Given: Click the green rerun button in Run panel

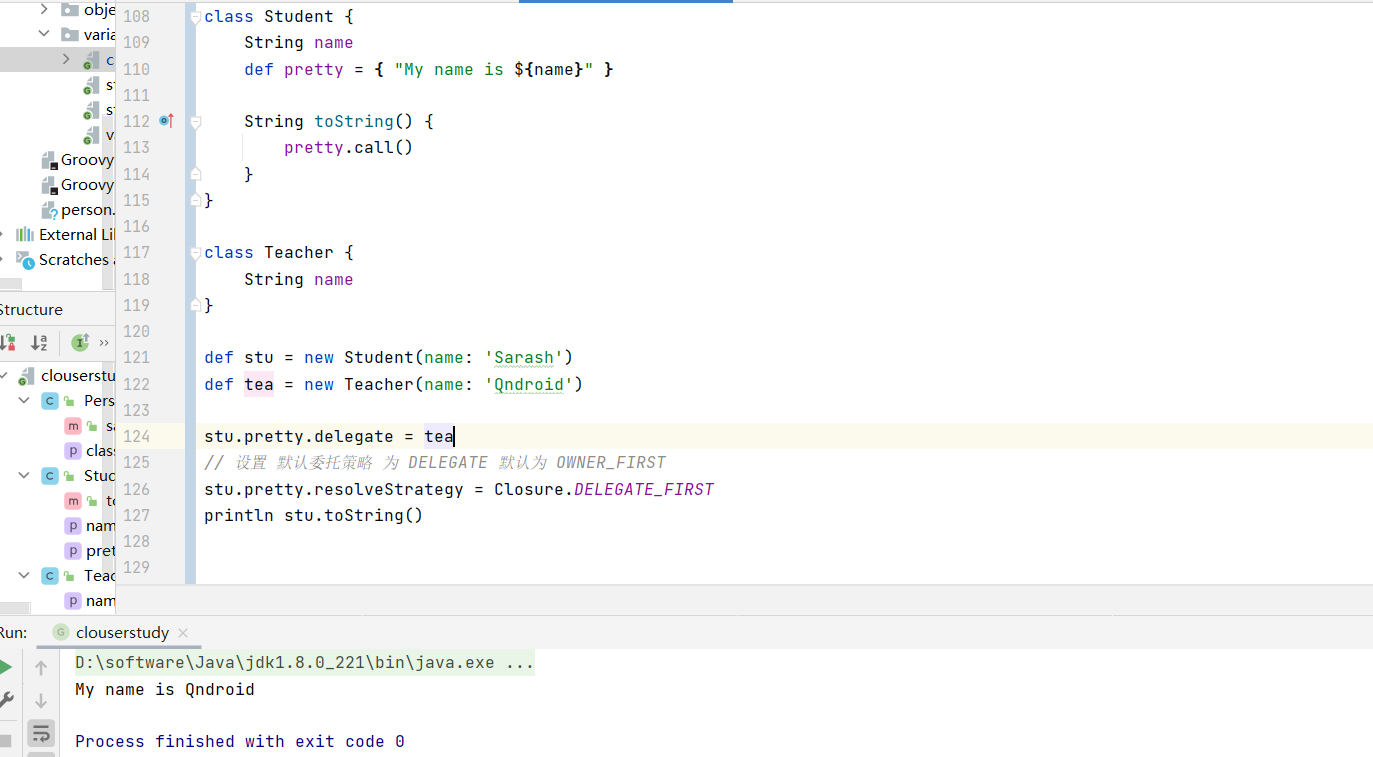Looking at the screenshot, I should click(6, 668).
